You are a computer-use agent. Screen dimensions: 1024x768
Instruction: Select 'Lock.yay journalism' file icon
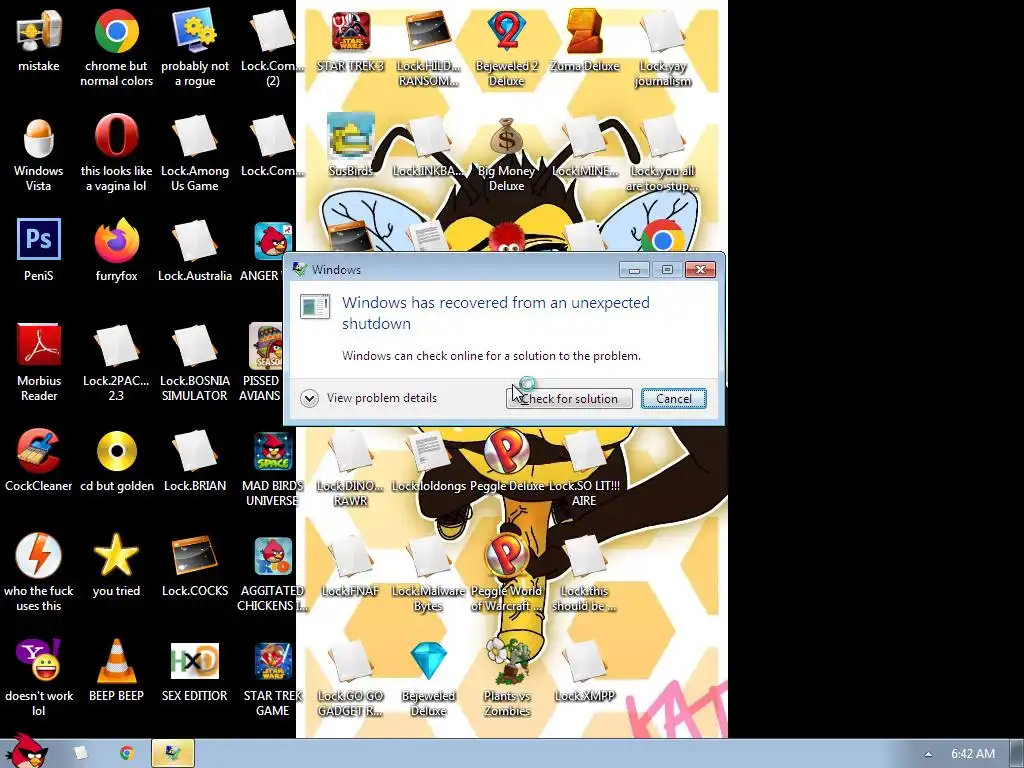[x=662, y=31]
